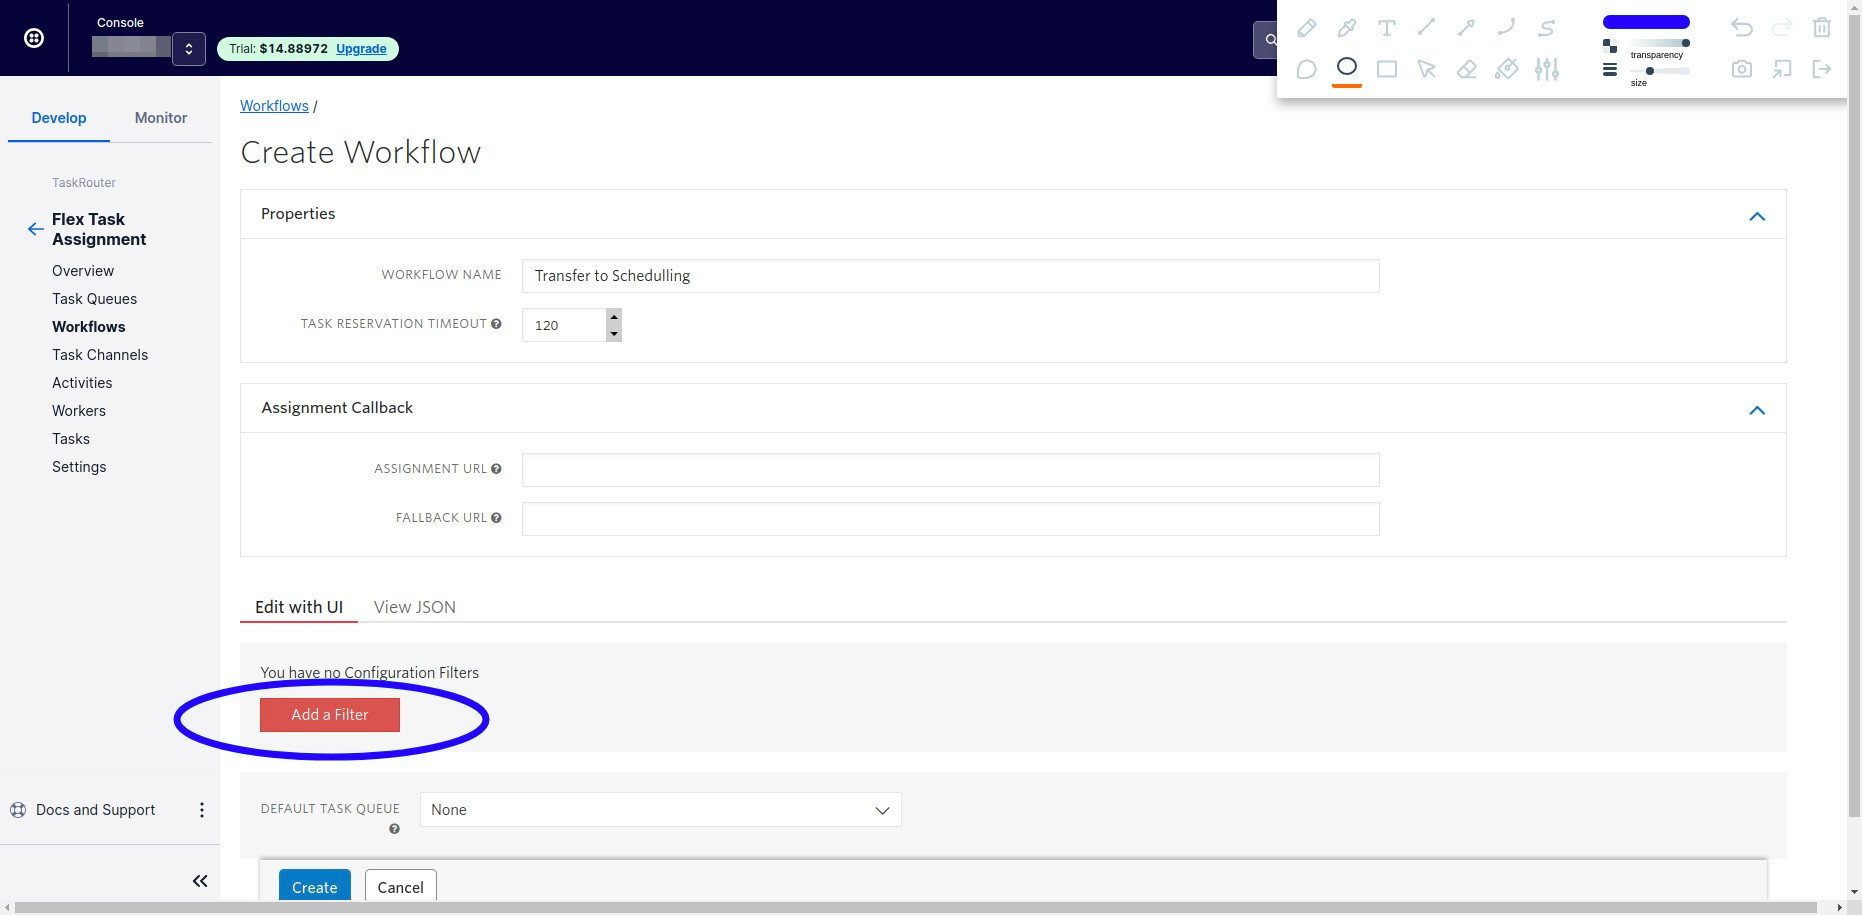This screenshot has height=915, width=1862.
Task: Select the paint fill tool
Action: (1506, 69)
